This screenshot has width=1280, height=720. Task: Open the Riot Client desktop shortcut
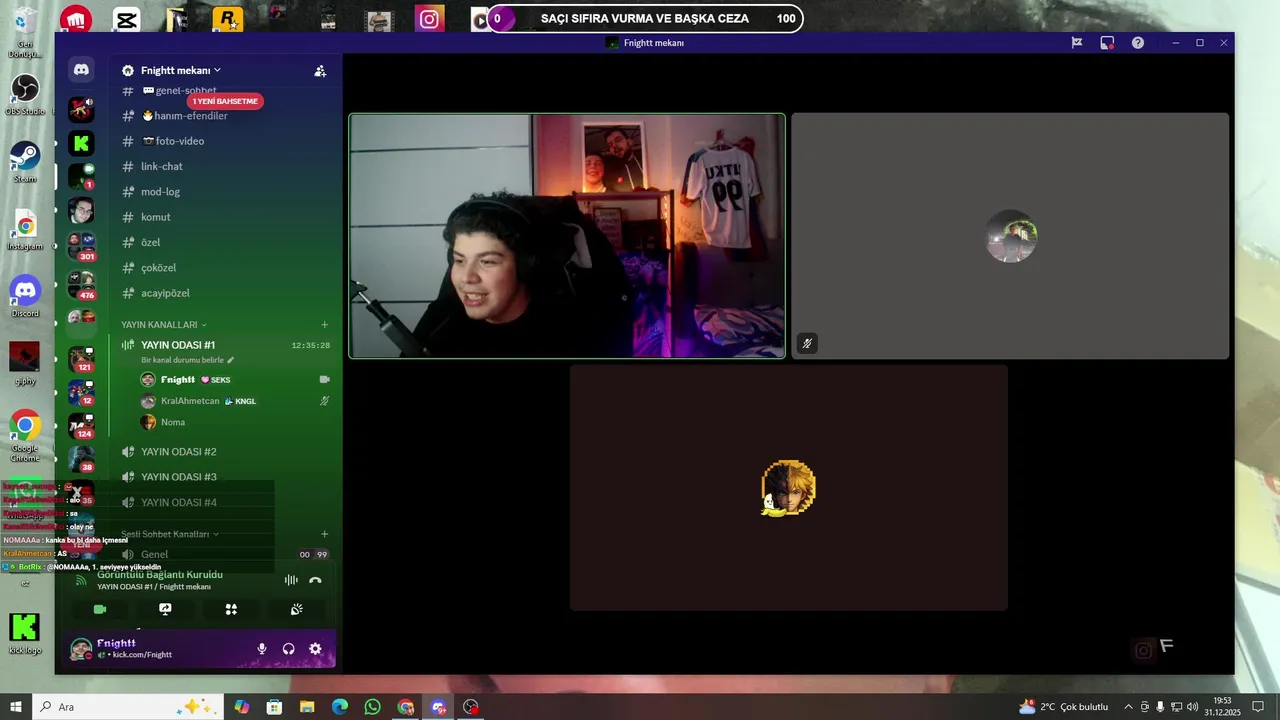point(75,18)
